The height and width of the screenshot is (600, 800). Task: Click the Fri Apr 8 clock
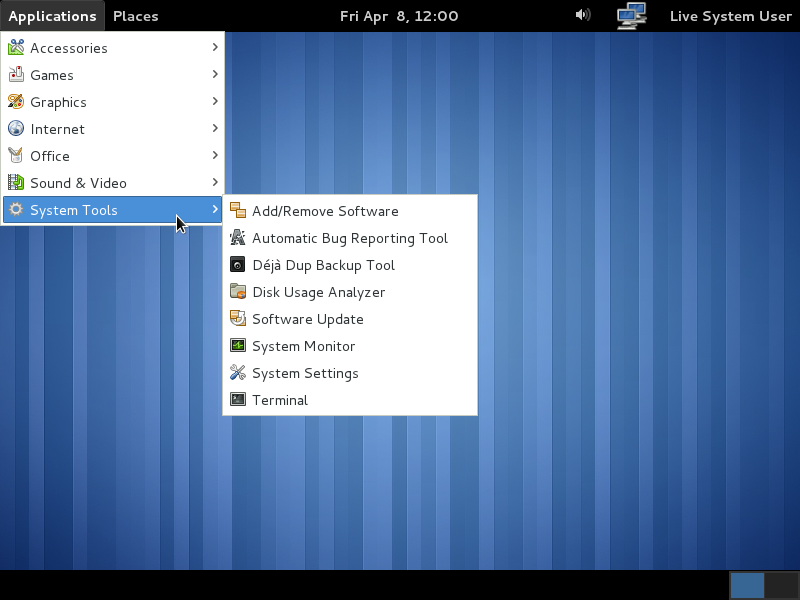click(x=399, y=15)
